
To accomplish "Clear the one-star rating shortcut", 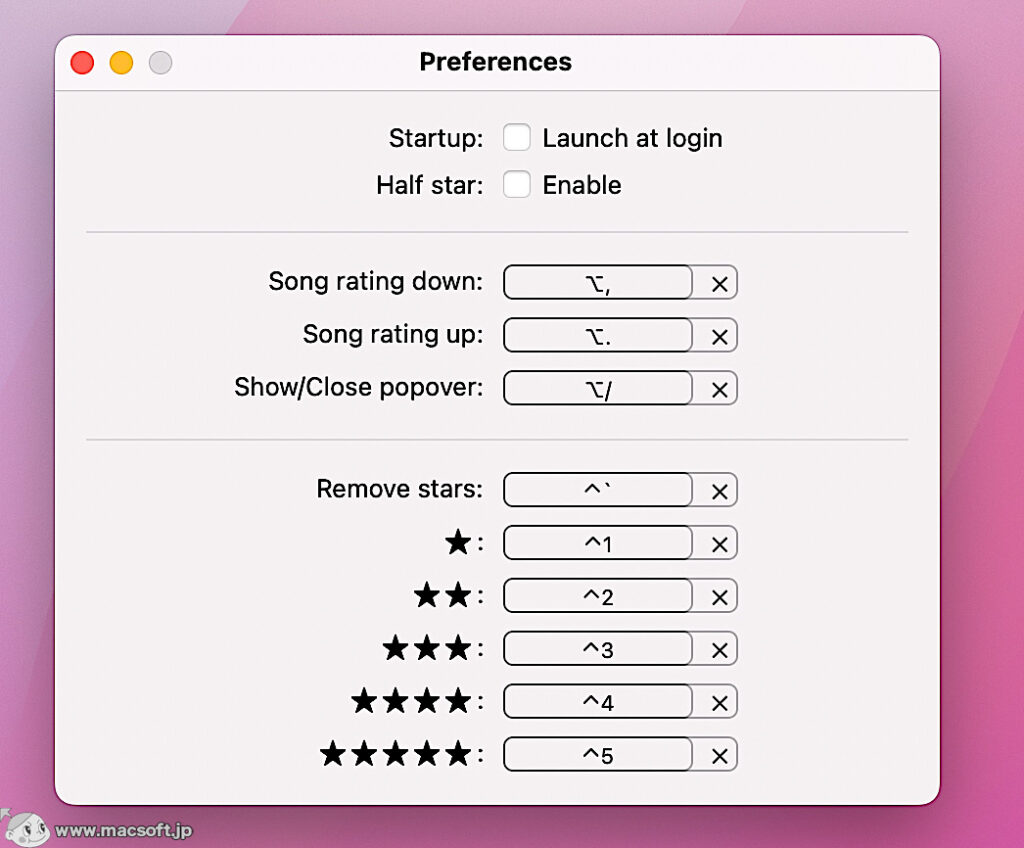I will tap(718, 543).
